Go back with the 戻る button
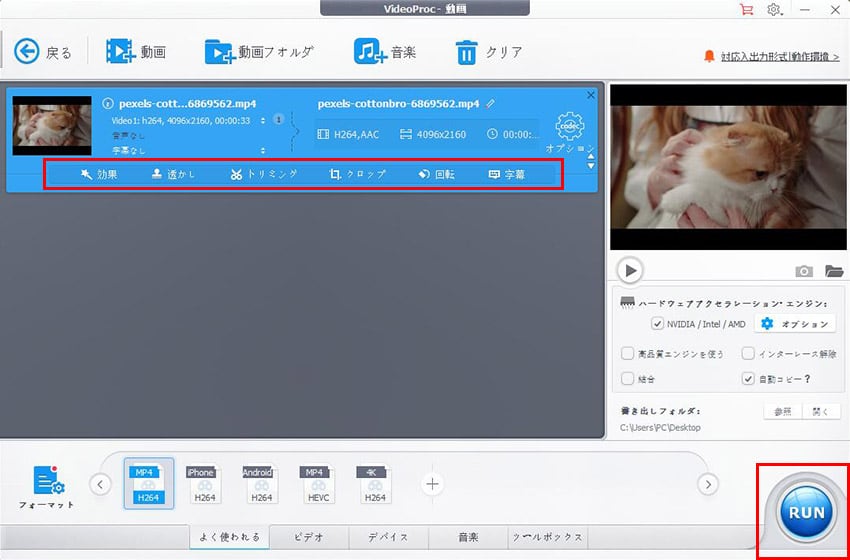Viewport: 850px width, 560px height. [x=43, y=52]
